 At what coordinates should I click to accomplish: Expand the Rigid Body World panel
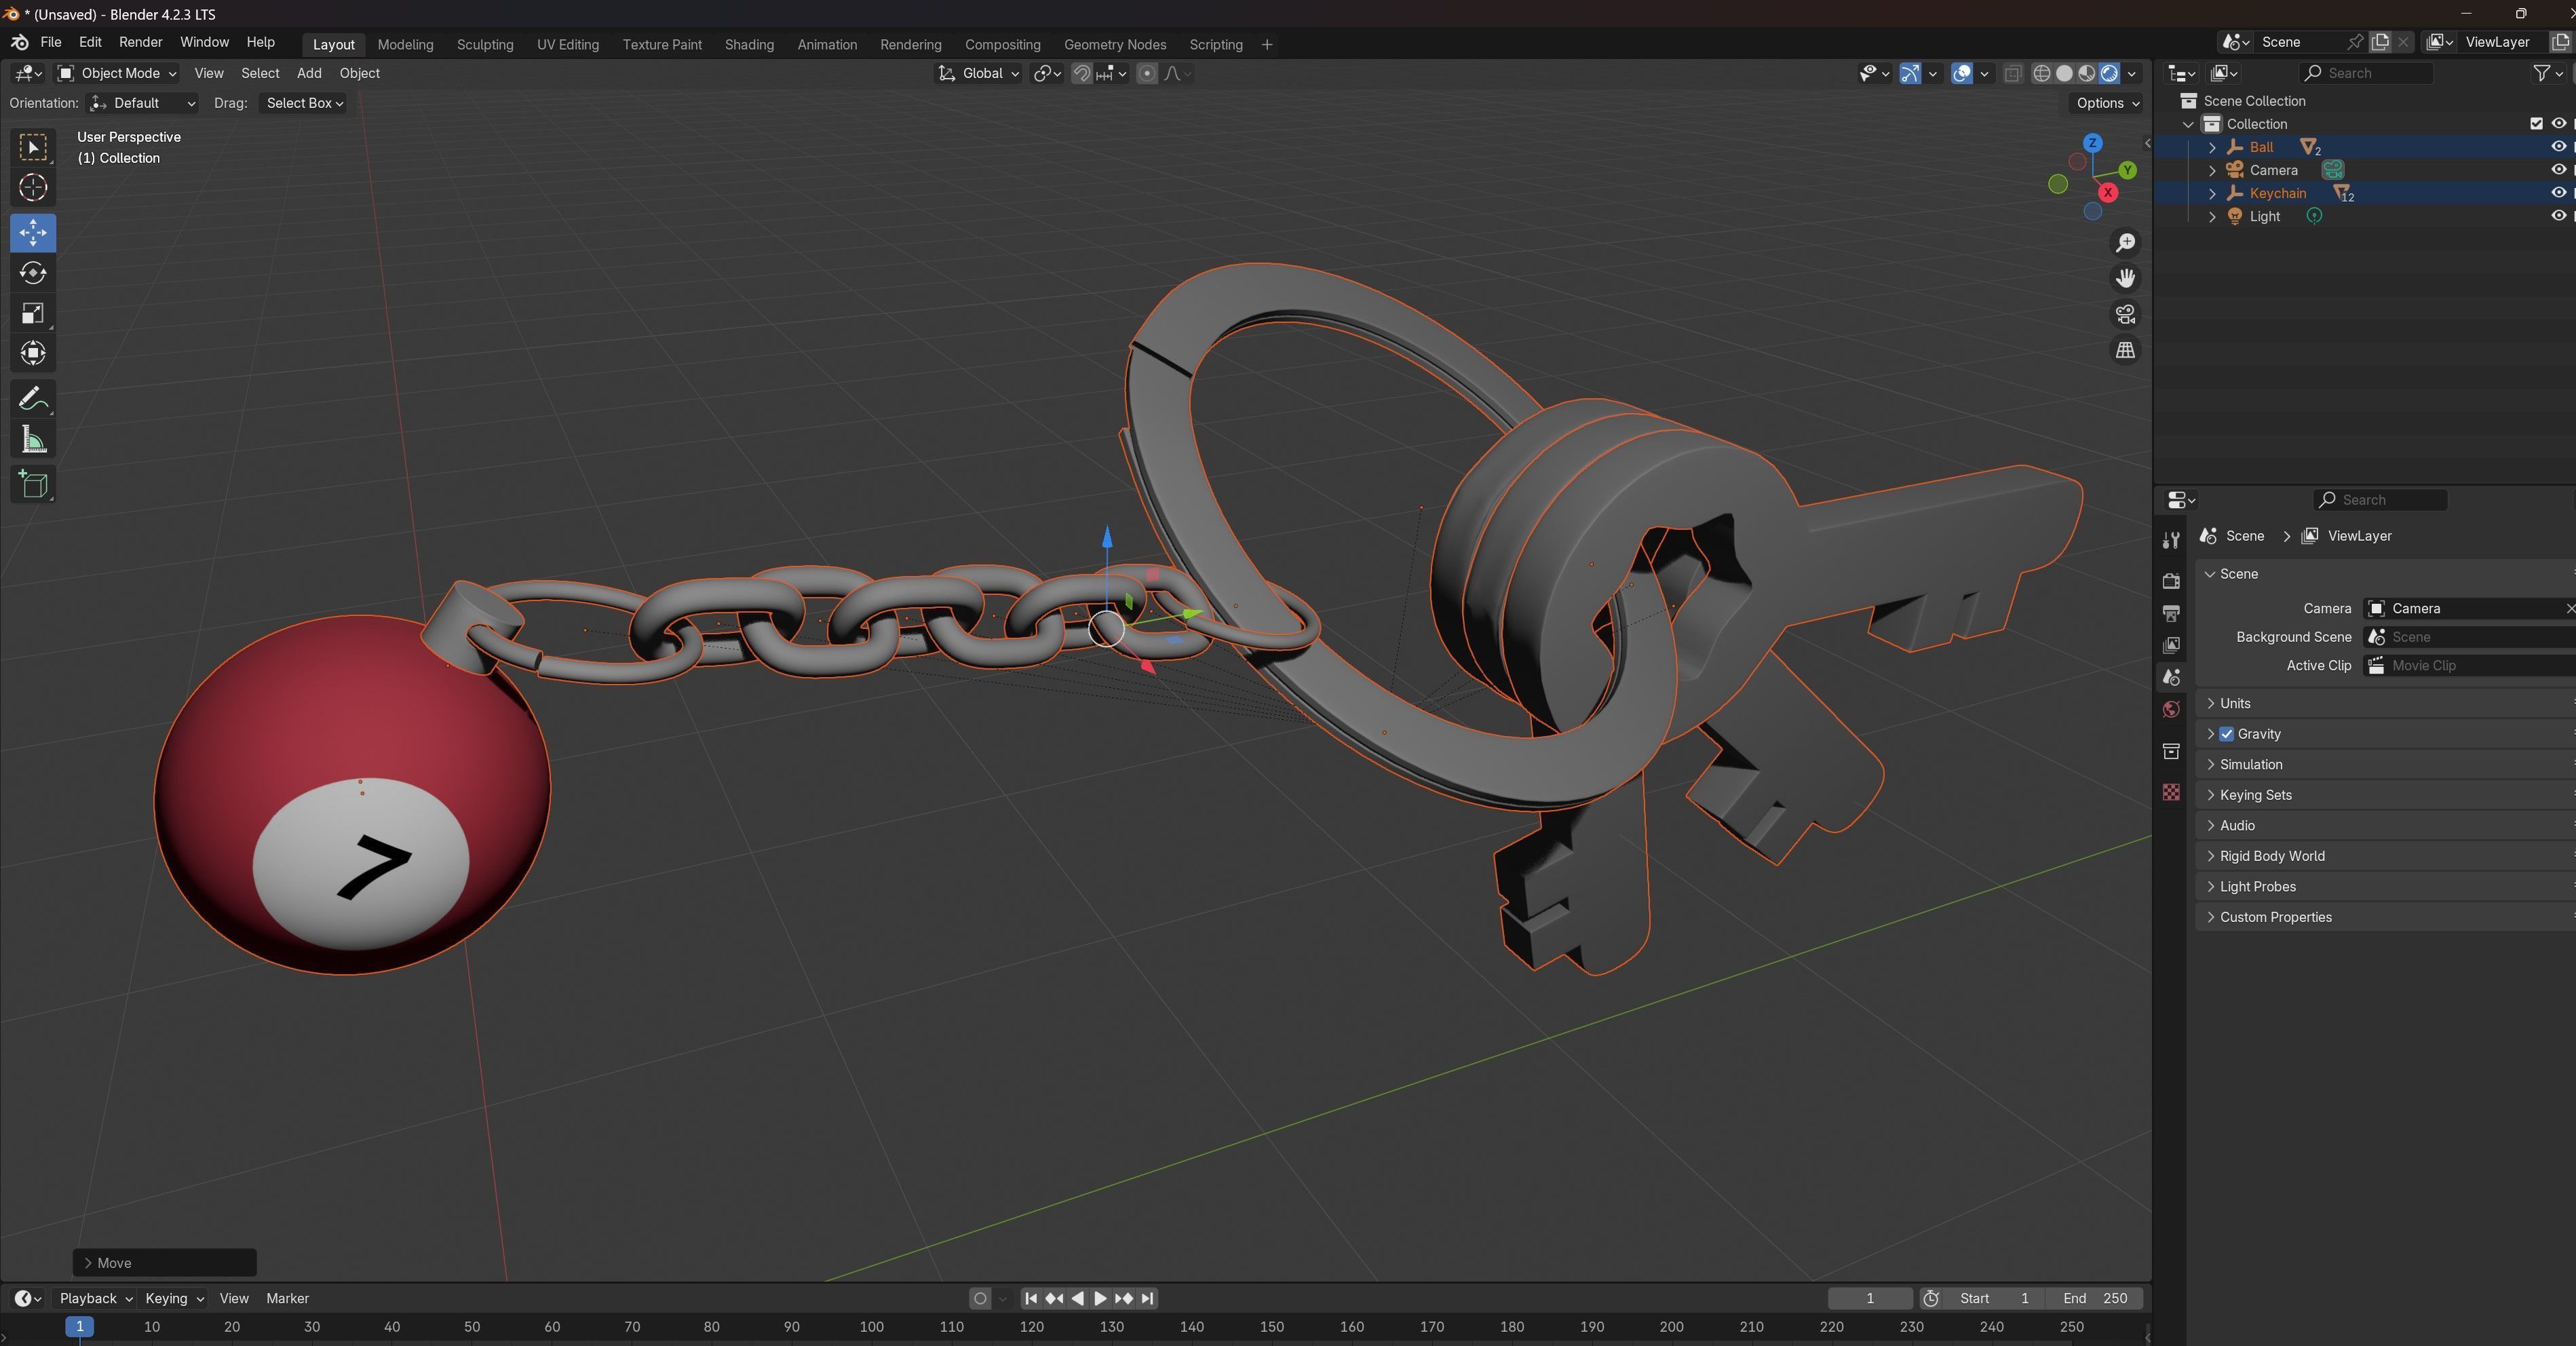click(x=2272, y=856)
